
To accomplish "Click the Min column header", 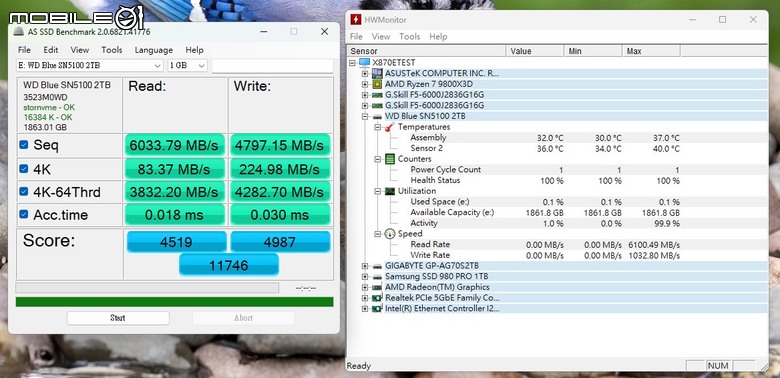I will 593,51.
